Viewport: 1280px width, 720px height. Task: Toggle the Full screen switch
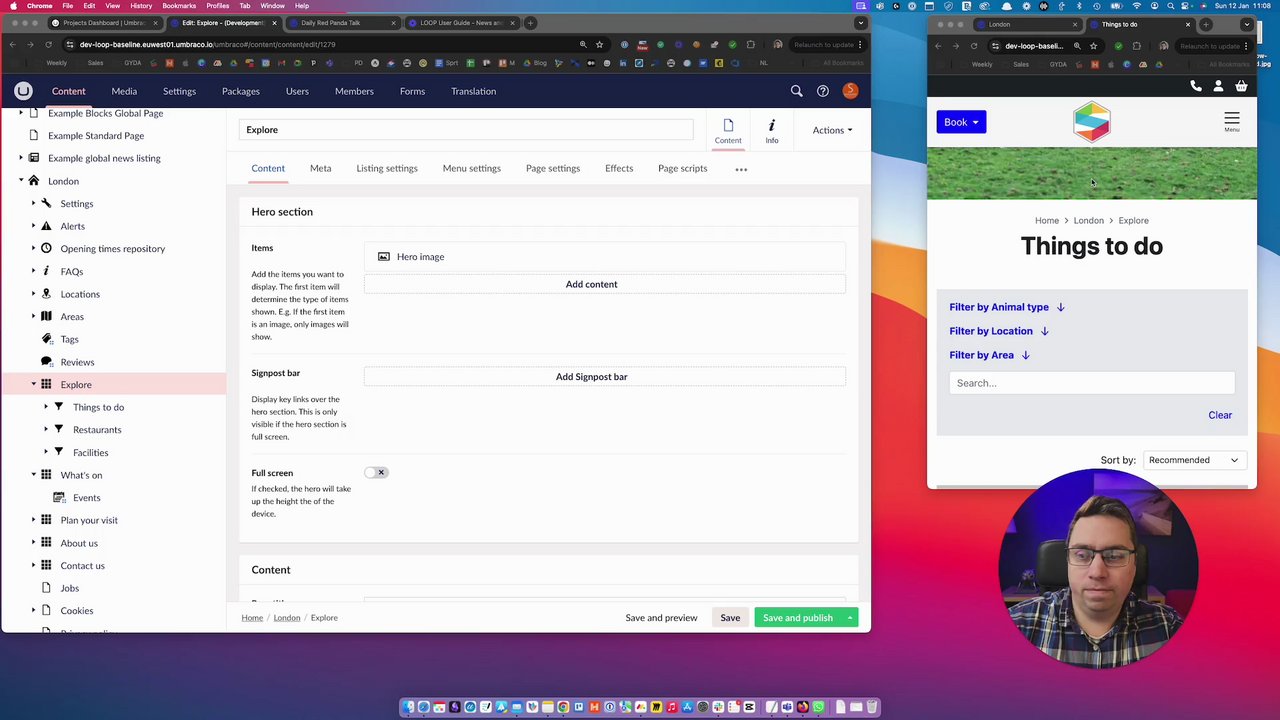376,472
